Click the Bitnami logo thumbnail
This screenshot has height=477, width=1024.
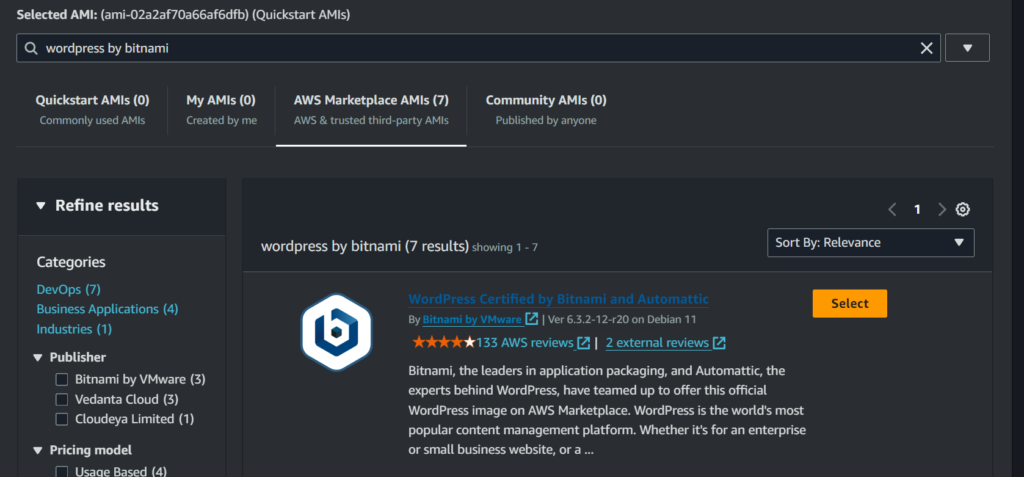336,332
